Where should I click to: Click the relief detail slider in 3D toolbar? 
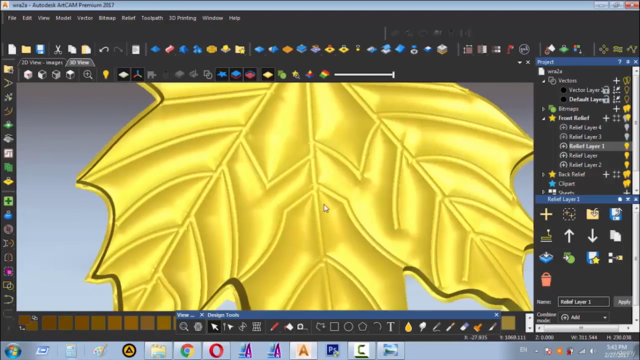[364, 75]
